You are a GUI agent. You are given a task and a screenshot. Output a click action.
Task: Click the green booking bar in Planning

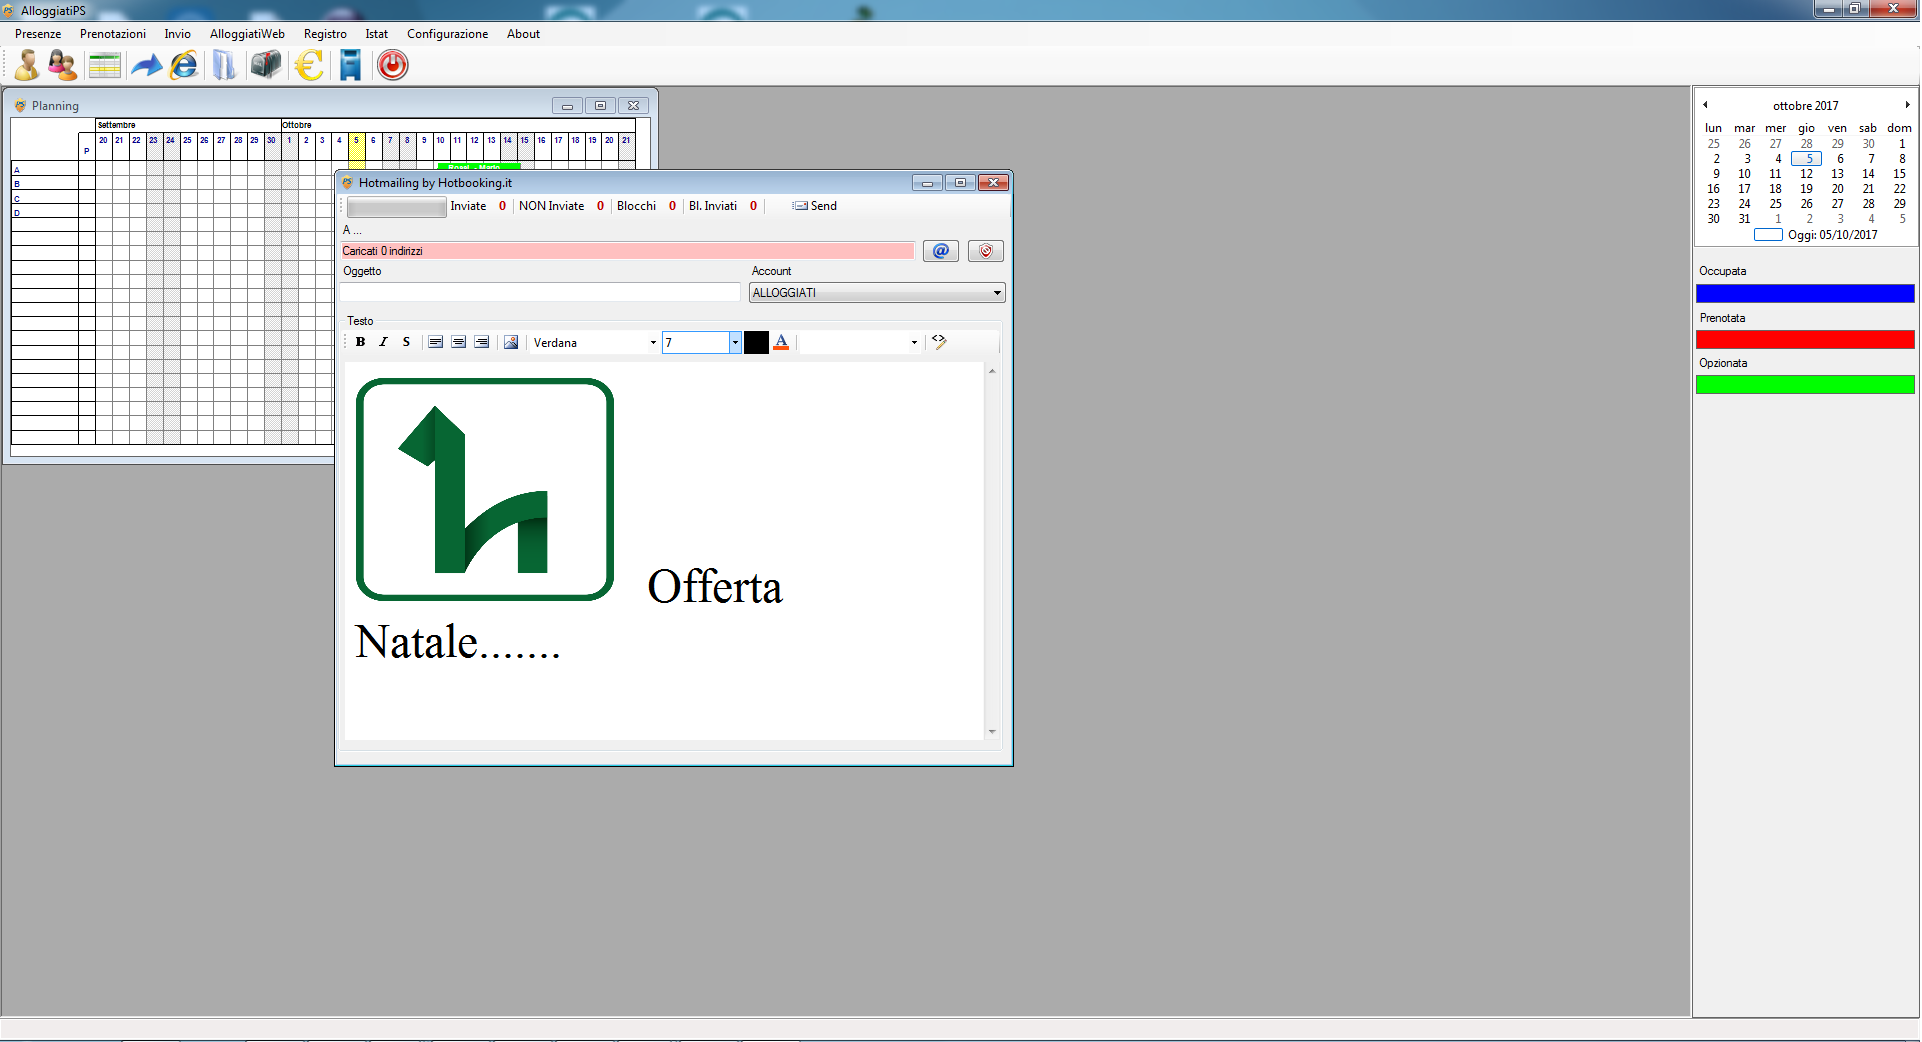pyautogui.click(x=478, y=166)
